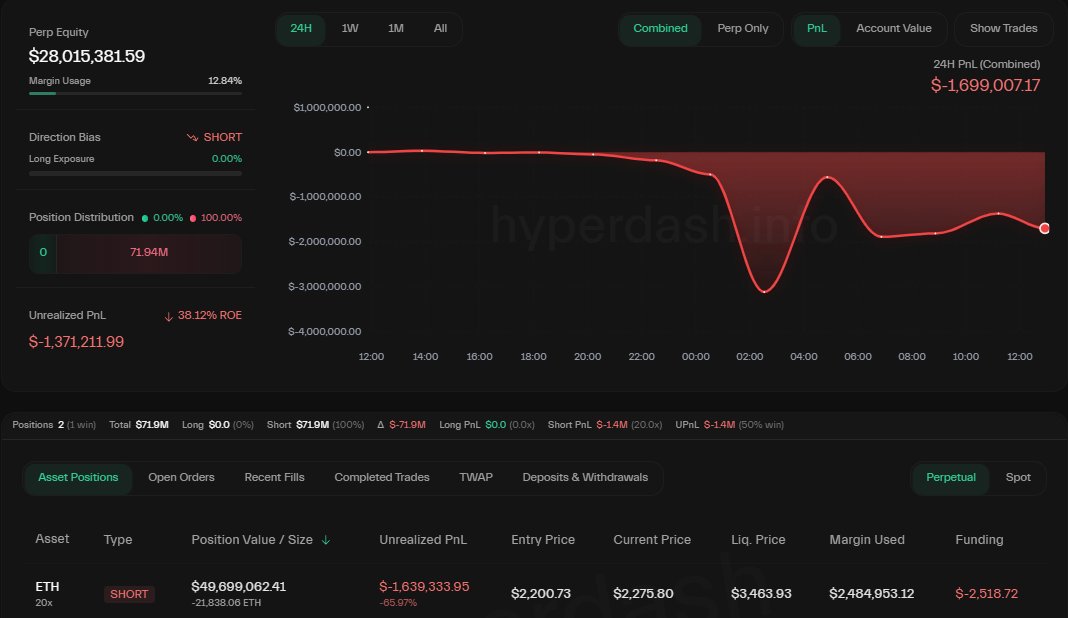Switch to Spot positions view
Screen dimensions: 1068x618
point(1018,477)
